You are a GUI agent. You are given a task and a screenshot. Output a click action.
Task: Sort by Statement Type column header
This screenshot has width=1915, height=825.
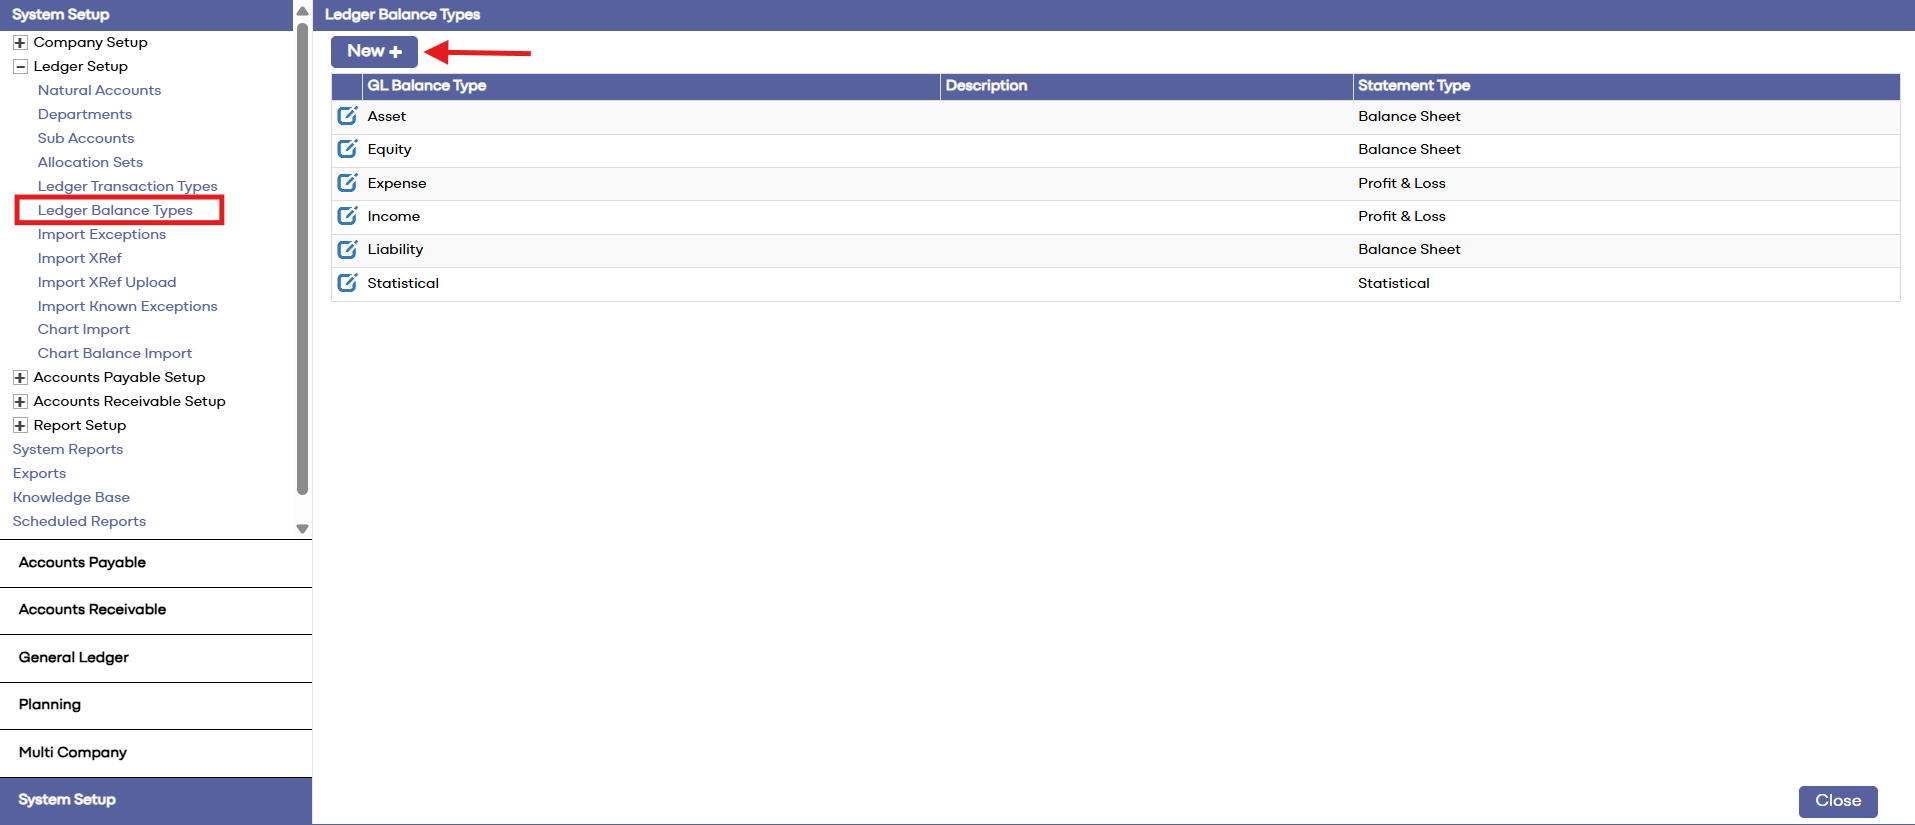(x=1626, y=86)
